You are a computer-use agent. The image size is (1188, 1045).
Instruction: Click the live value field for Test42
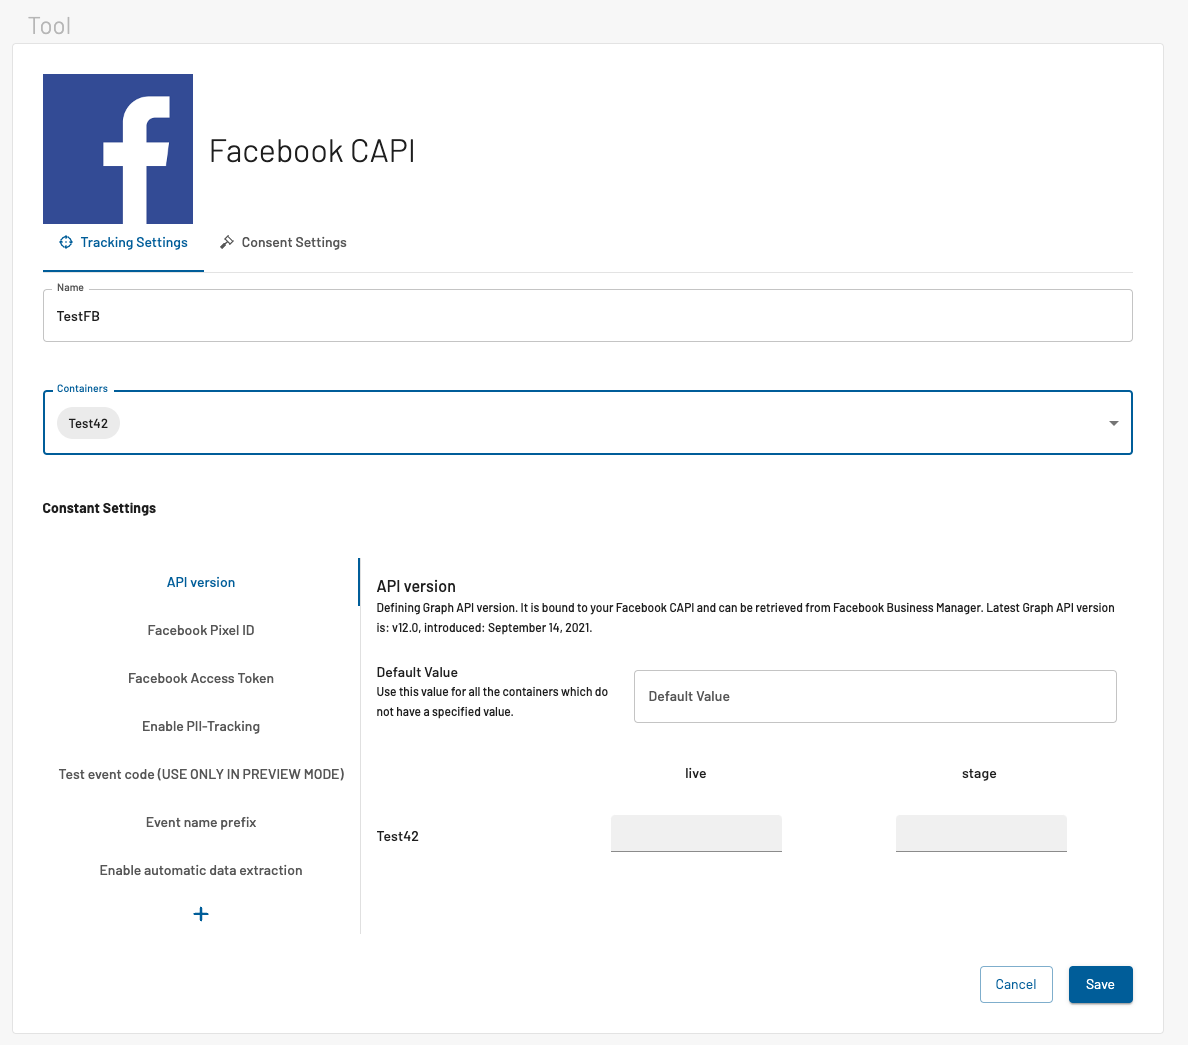coord(696,834)
